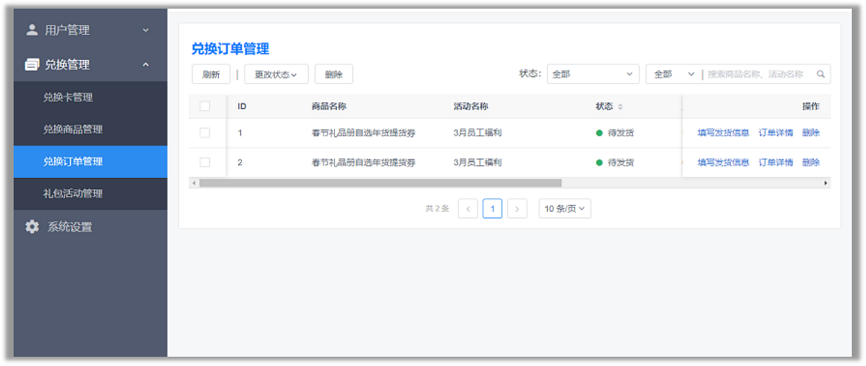Click the 商品名称 column header
Image resolution: width=866 pixels, height=366 pixels.
[x=329, y=106]
